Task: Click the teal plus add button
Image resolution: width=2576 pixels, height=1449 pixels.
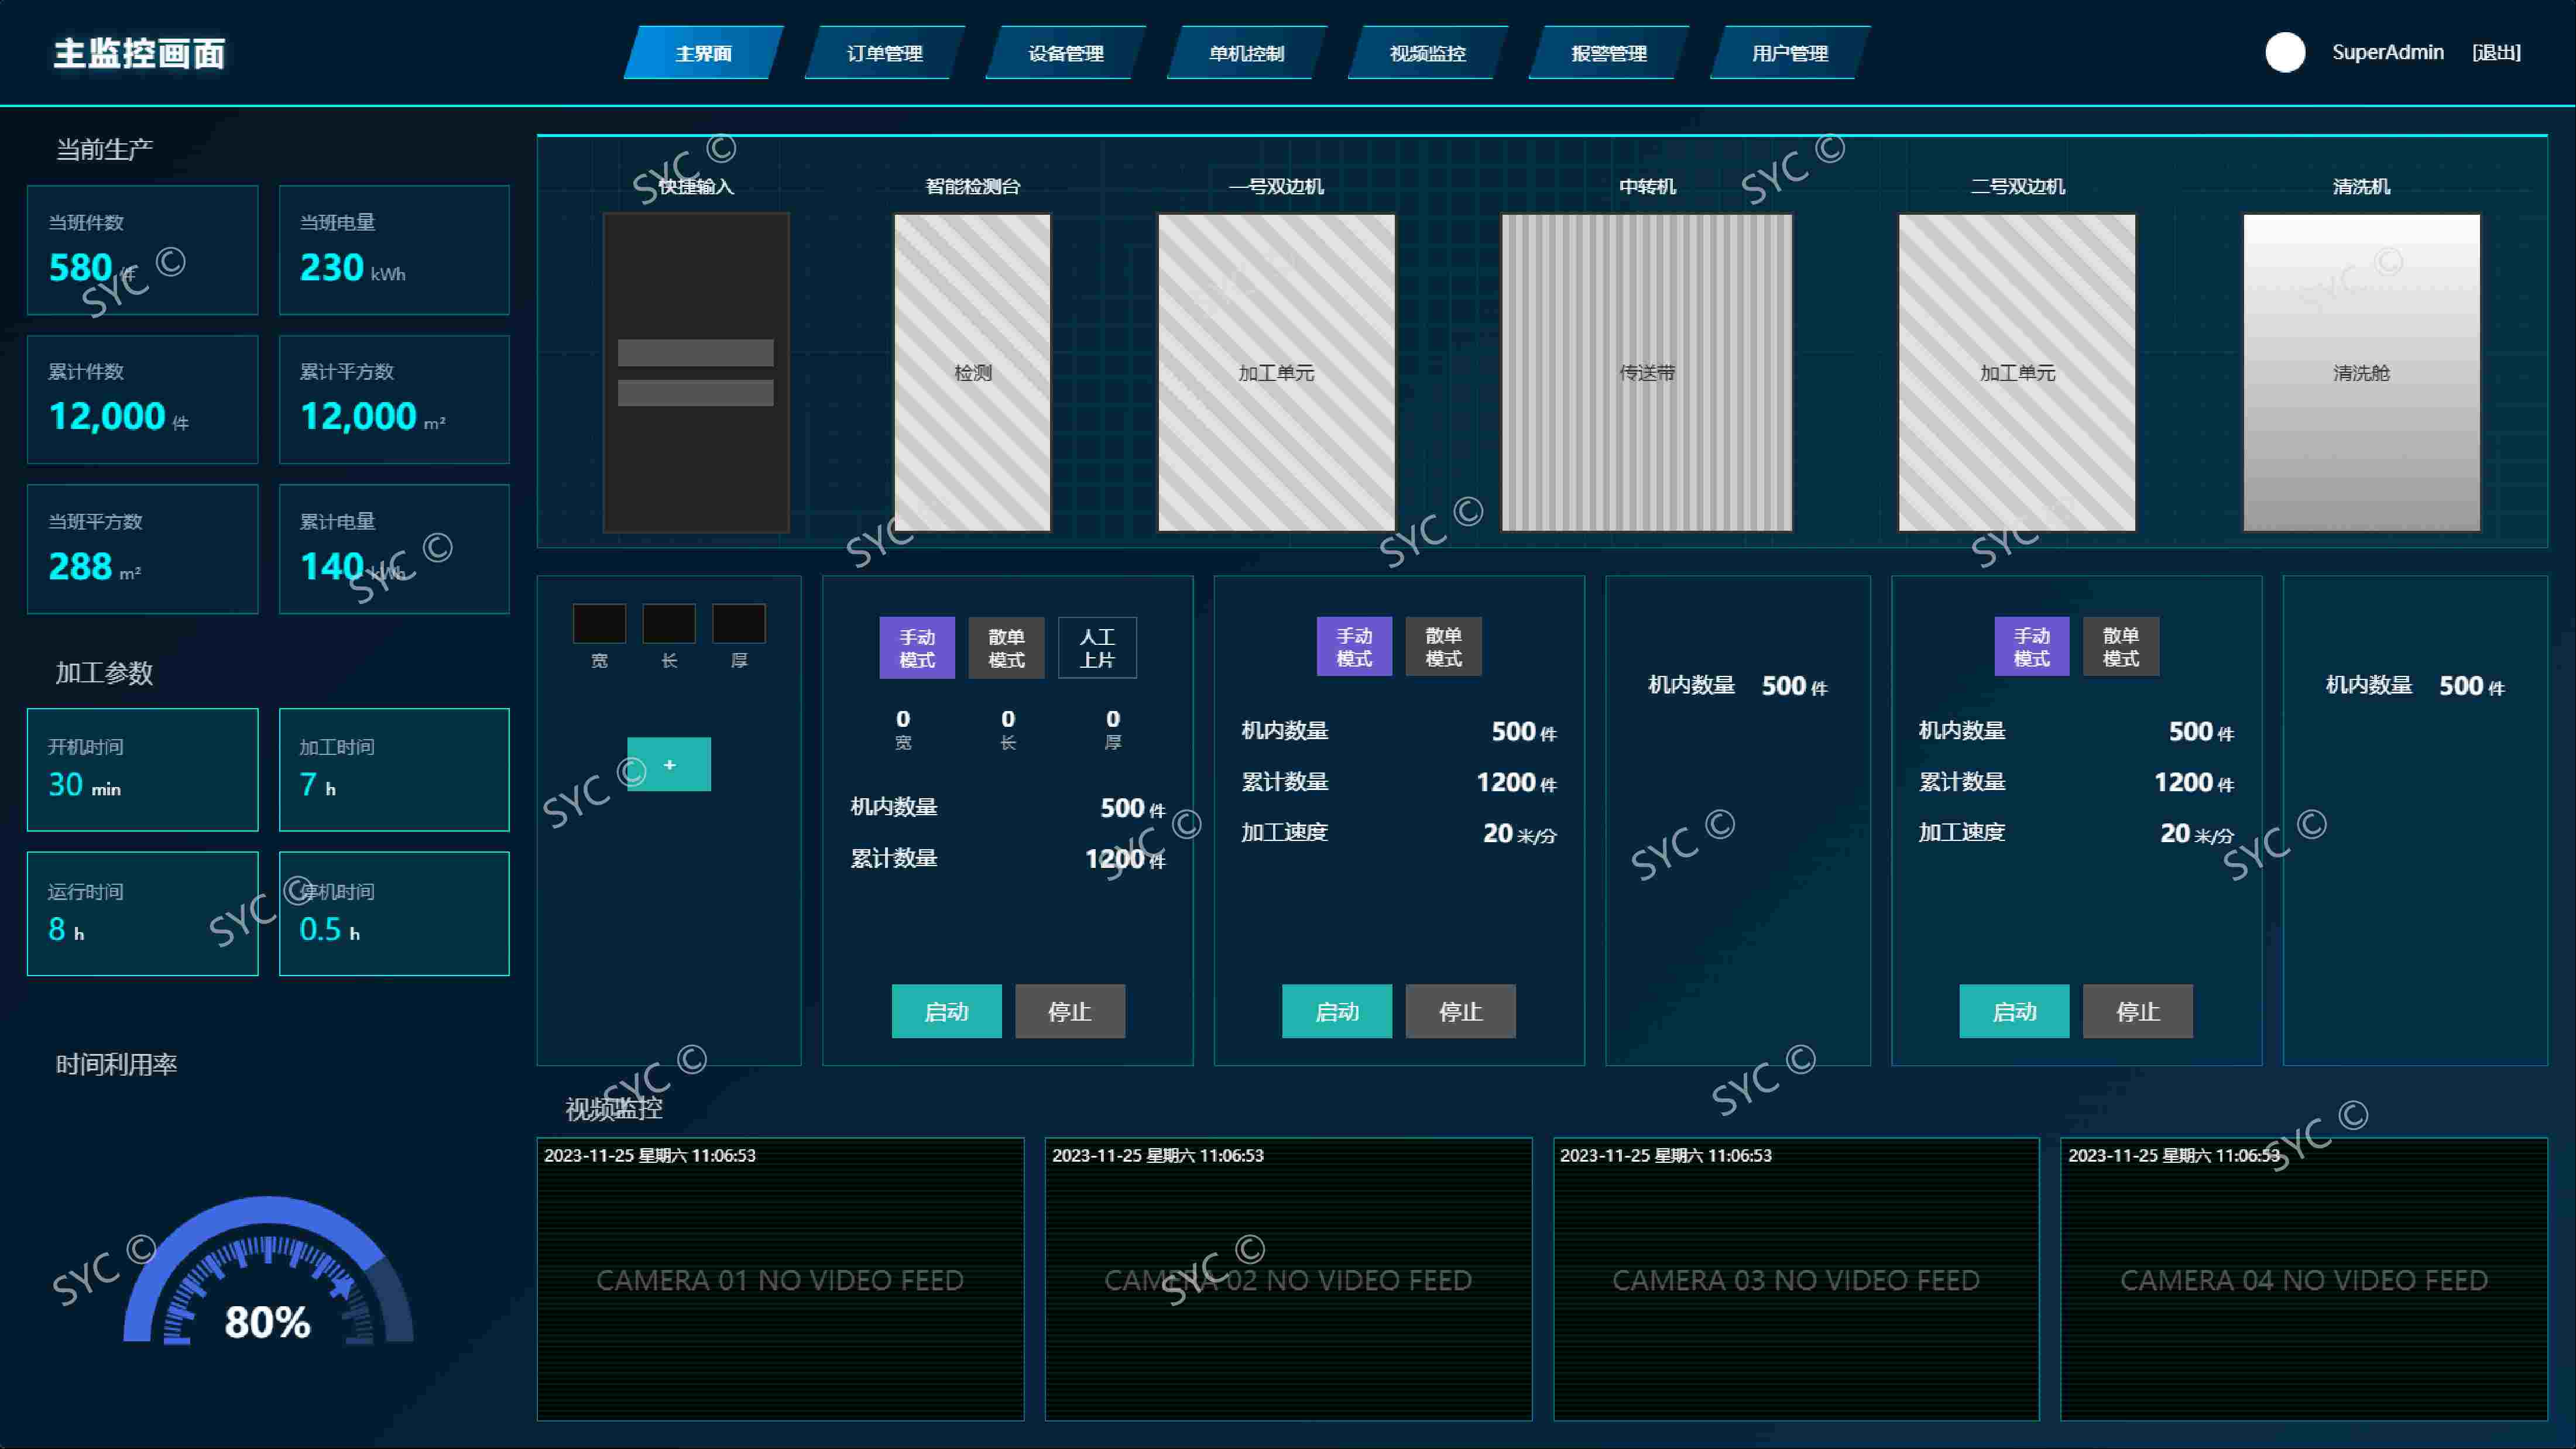Action: point(669,764)
